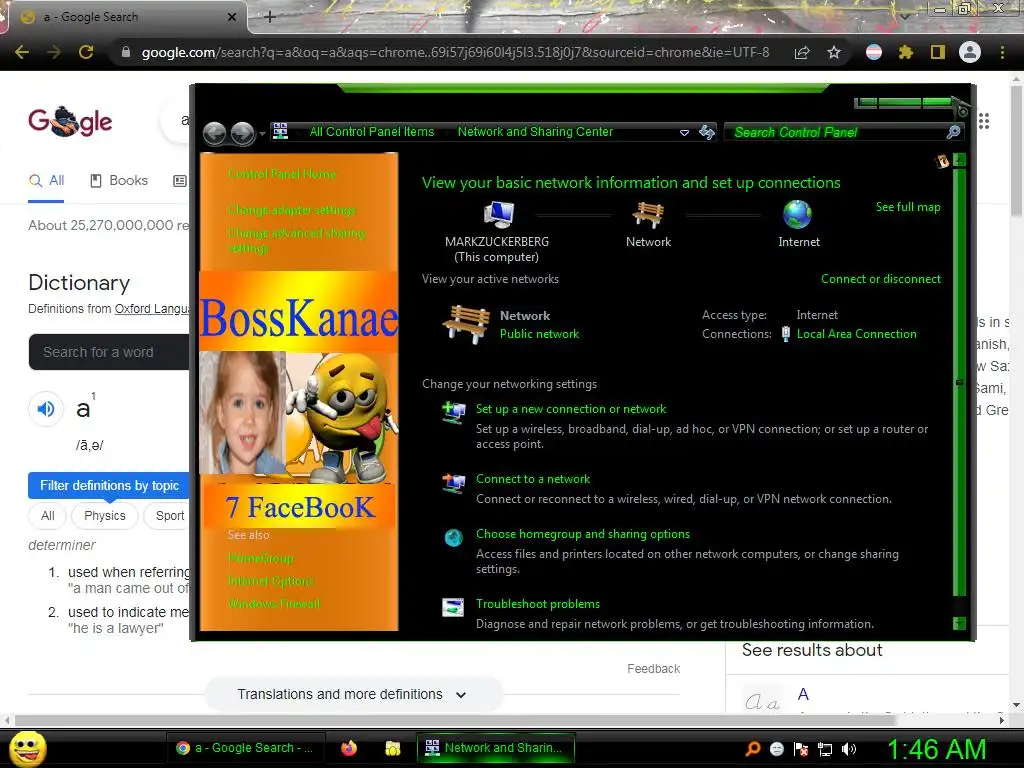
Task: Click the homegroup globe icon
Action: click(x=453, y=537)
